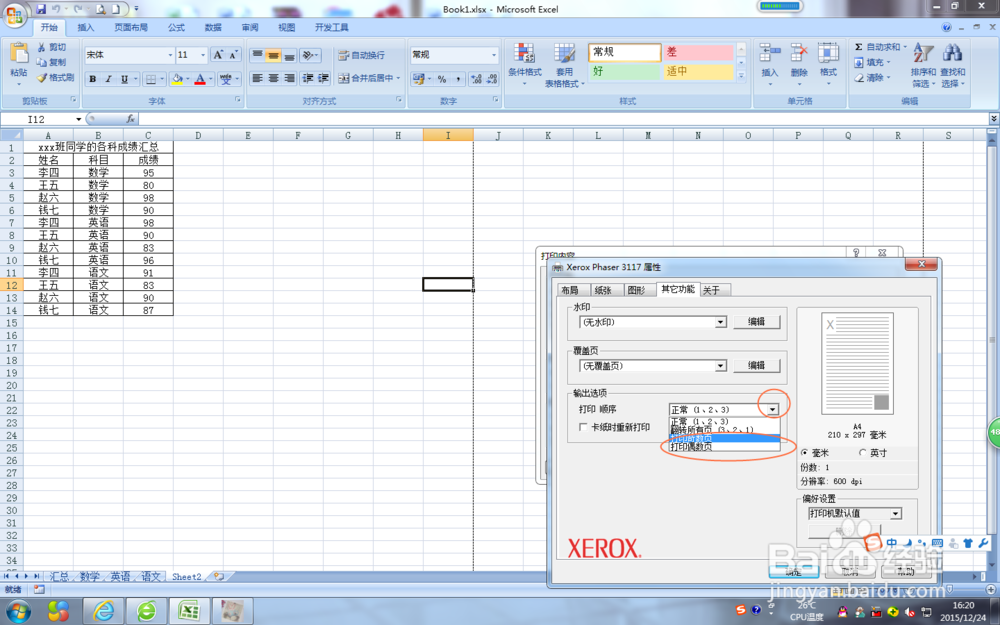Open the 公式 ribbon tab

[x=176, y=27]
